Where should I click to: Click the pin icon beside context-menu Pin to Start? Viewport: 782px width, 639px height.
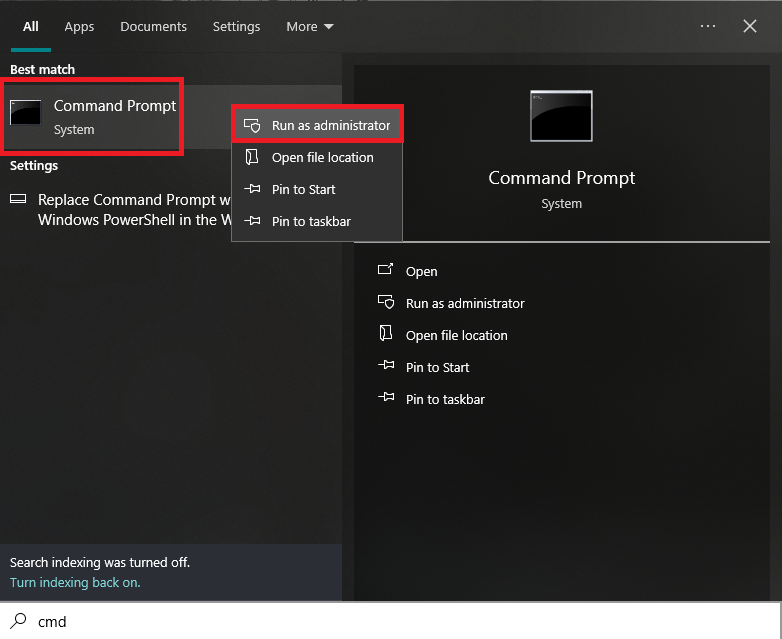click(253, 189)
